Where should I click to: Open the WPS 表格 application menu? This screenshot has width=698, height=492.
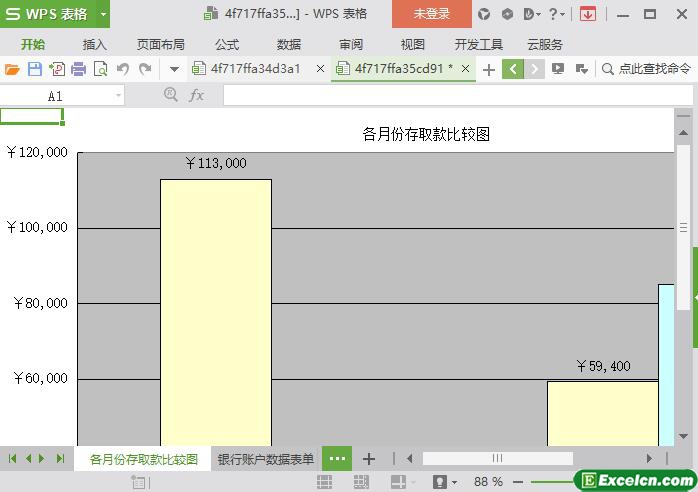47,14
